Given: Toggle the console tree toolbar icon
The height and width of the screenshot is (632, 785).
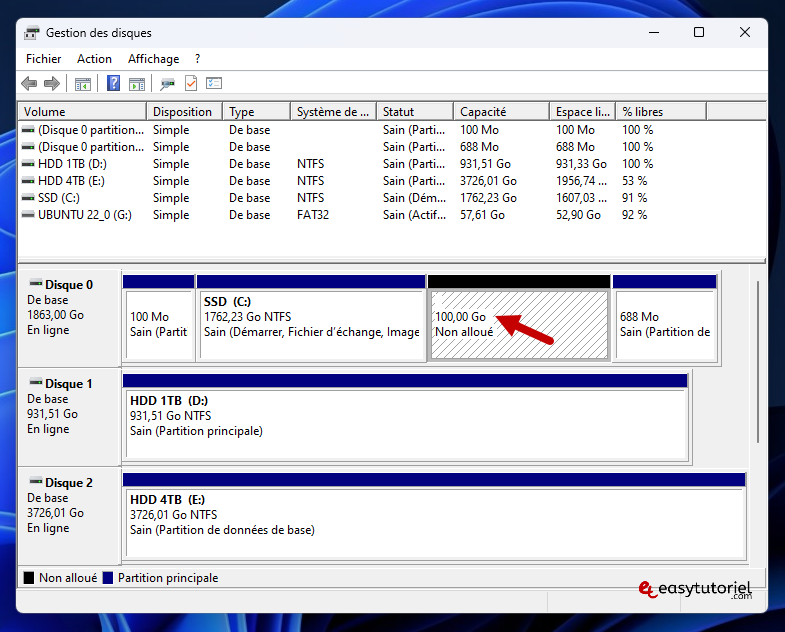Looking at the screenshot, I should click(83, 84).
